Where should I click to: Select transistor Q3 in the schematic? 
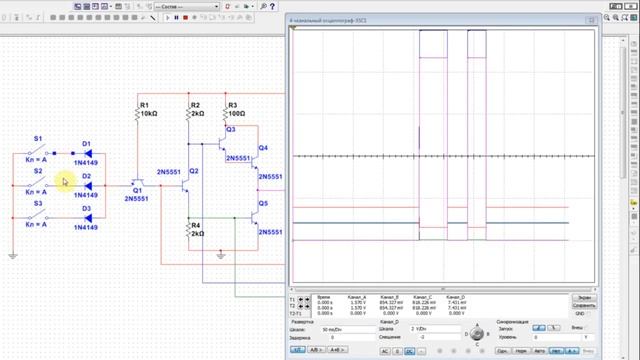(x=222, y=144)
